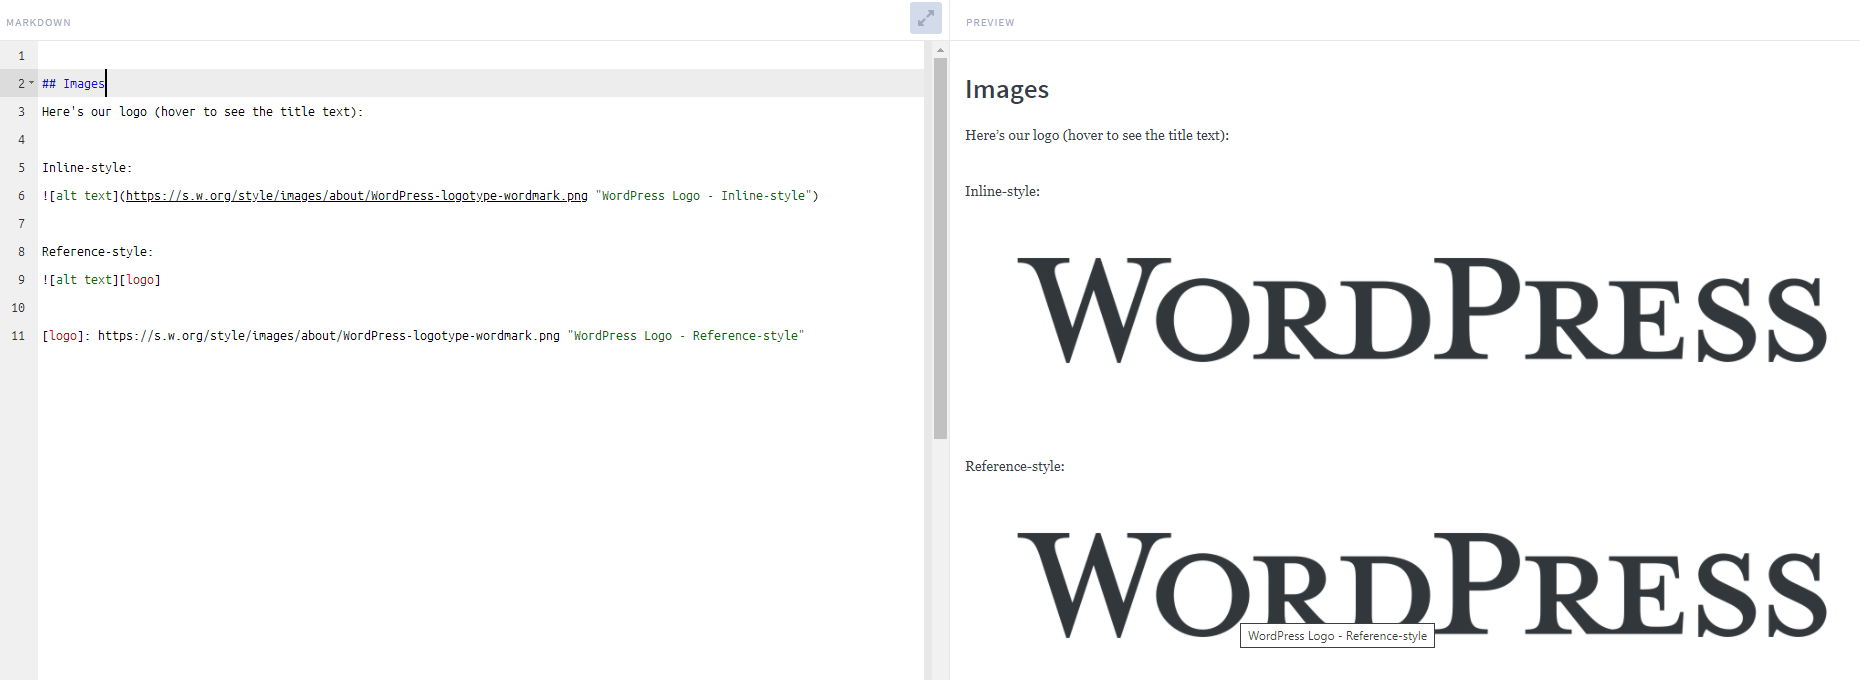
Task: Click the '![alt text][logo]' line in editor
Action: click(x=101, y=280)
